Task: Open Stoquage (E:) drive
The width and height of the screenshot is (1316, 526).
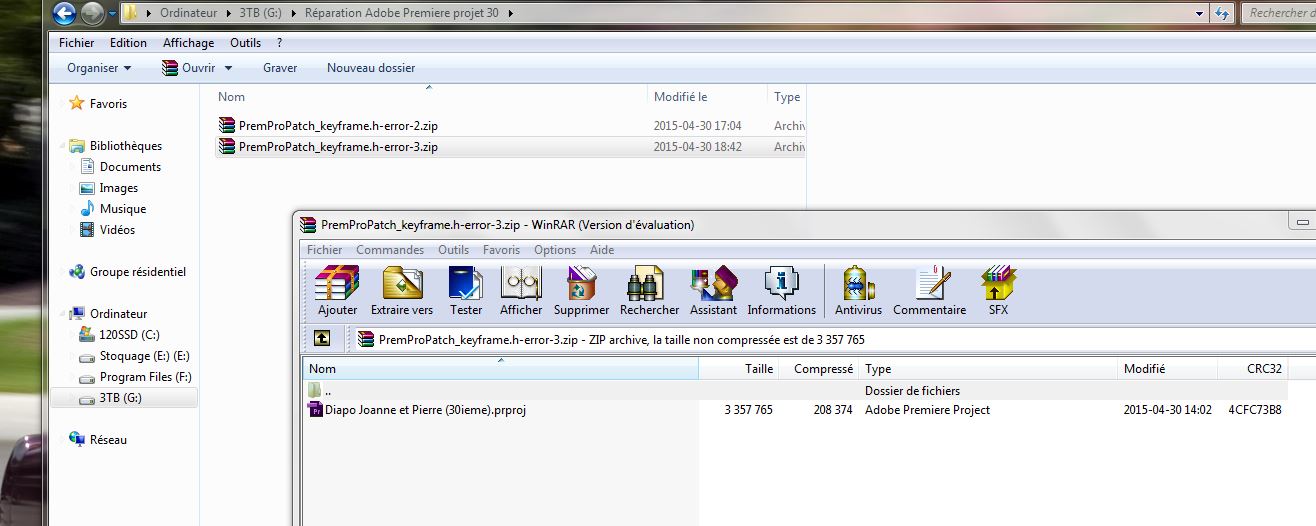Action: [144, 356]
